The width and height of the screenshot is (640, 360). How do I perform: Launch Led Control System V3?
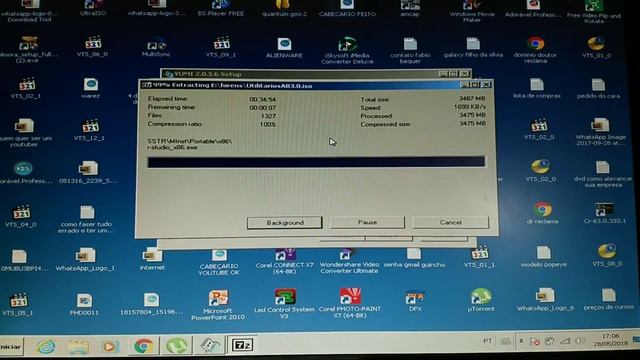(x=284, y=304)
